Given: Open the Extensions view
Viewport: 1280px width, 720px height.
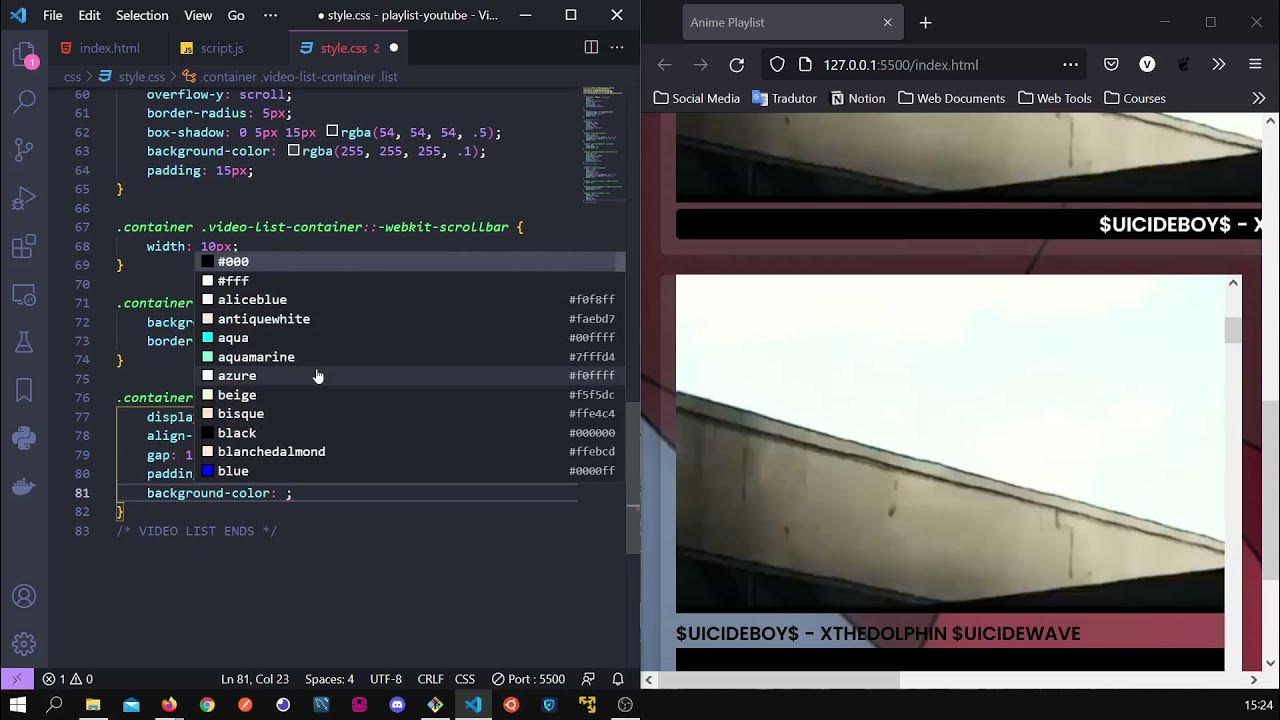Looking at the screenshot, I should (x=24, y=246).
